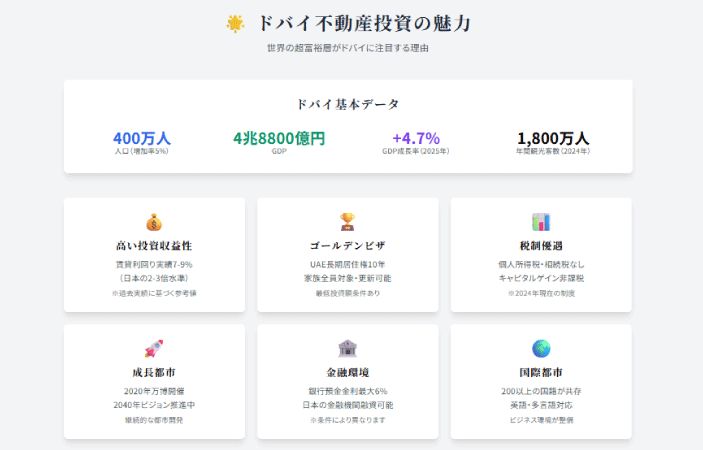Screen dimensions: 703x450
Task: Click the 銀行預金金利最大6% line
Action: (348, 391)
